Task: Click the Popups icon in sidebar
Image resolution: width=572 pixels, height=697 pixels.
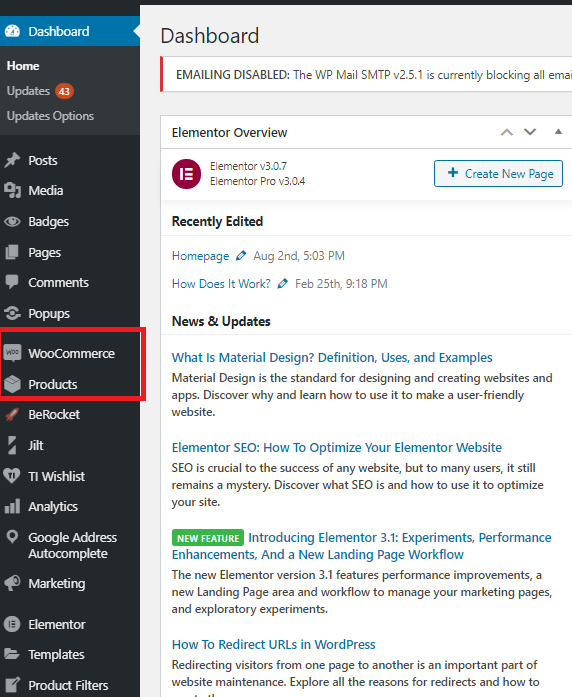Action: [x=12, y=313]
